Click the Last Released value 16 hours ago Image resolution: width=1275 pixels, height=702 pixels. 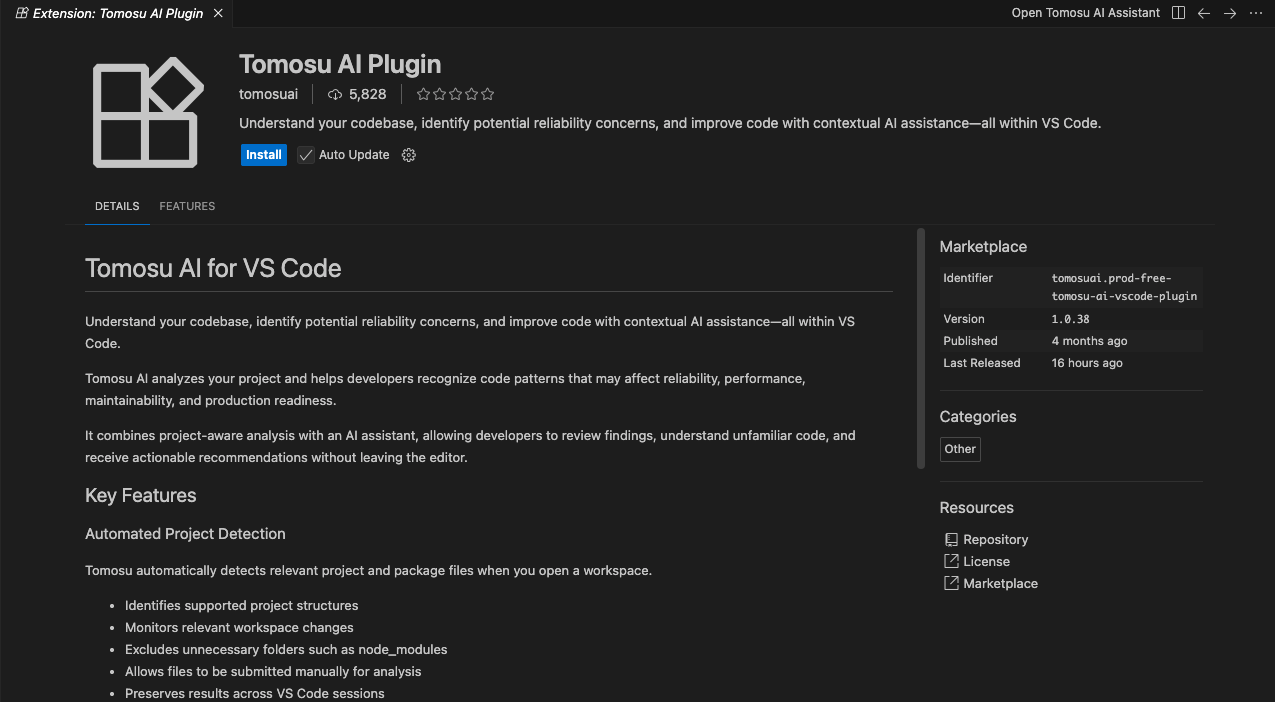coord(1087,363)
